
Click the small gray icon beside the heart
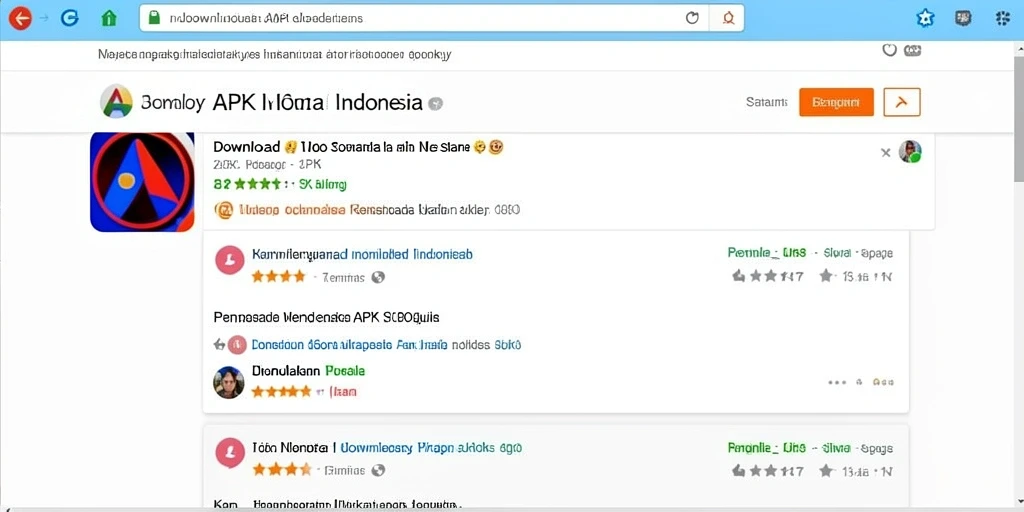point(912,50)
